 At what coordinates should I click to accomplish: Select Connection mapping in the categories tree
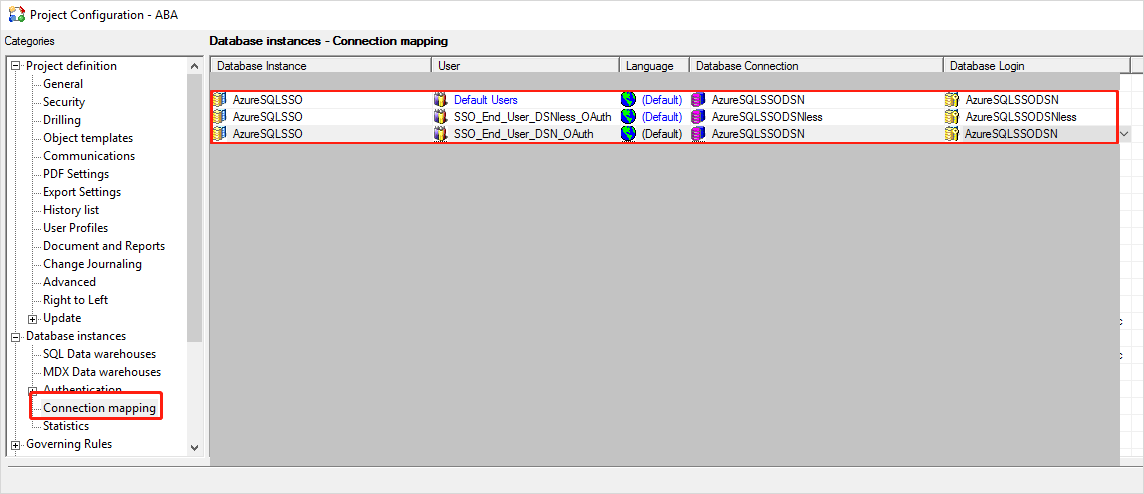99,408
